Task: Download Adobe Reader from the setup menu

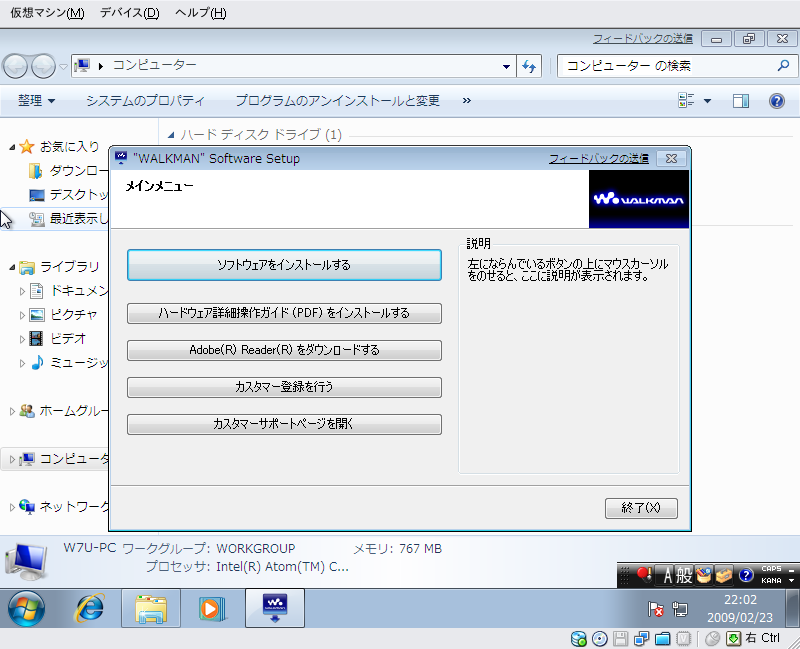Action: pyautogui.click(x=284, y=350)
